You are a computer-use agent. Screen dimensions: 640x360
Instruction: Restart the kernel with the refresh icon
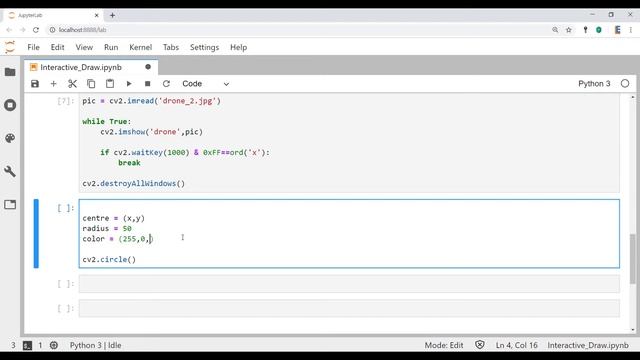click(166, 84)
